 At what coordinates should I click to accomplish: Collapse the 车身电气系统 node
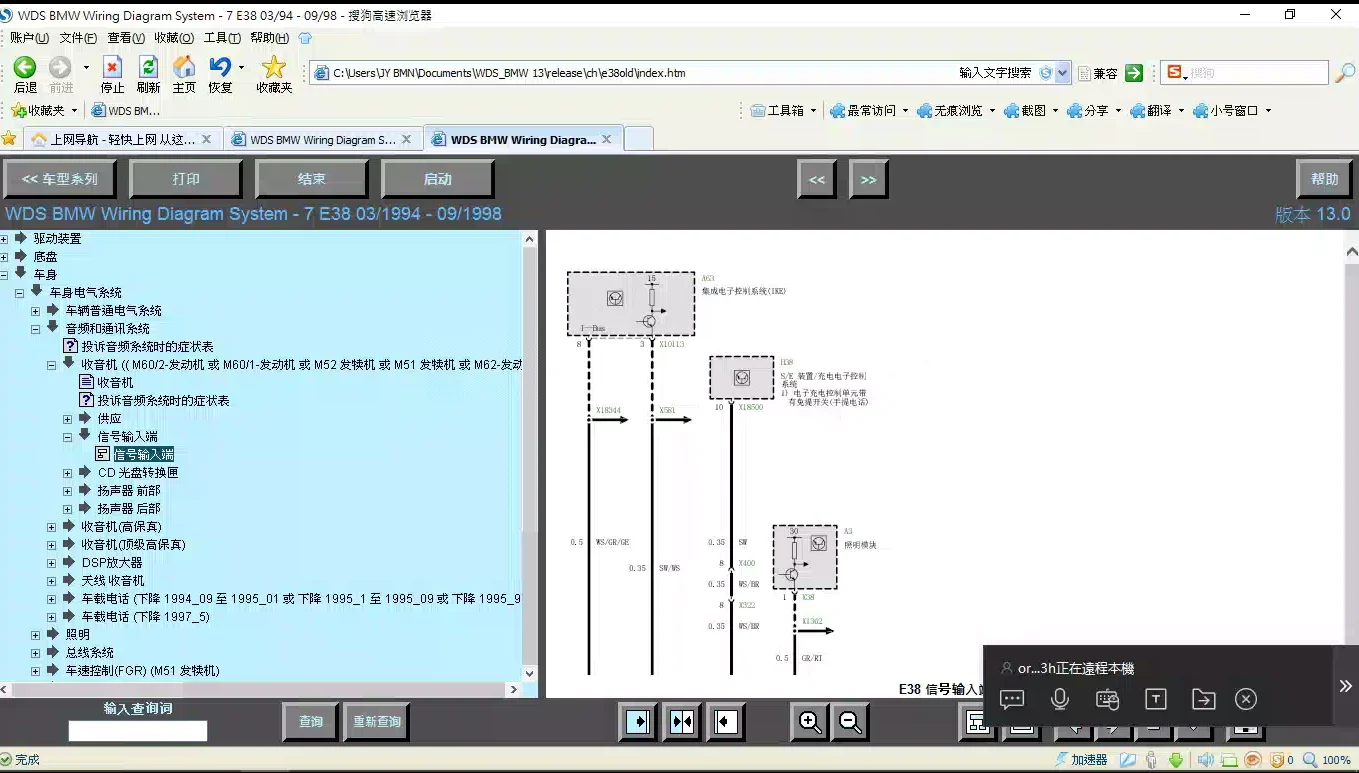(20, 293)
